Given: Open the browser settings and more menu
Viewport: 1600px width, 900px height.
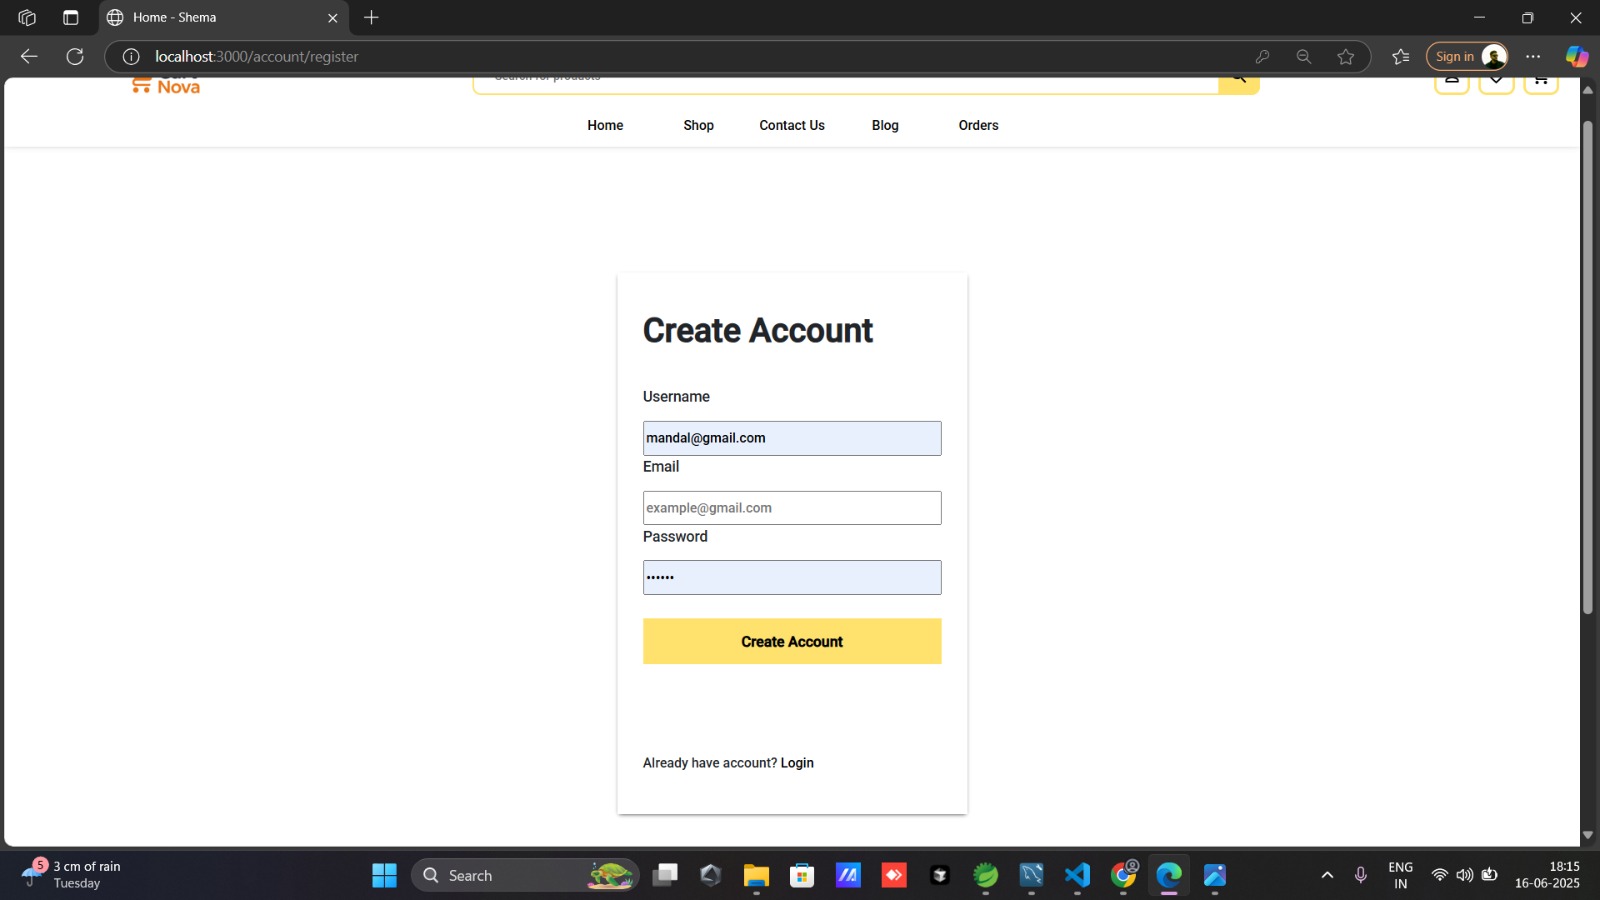Looking at the screenshot, I should 1533,57.
